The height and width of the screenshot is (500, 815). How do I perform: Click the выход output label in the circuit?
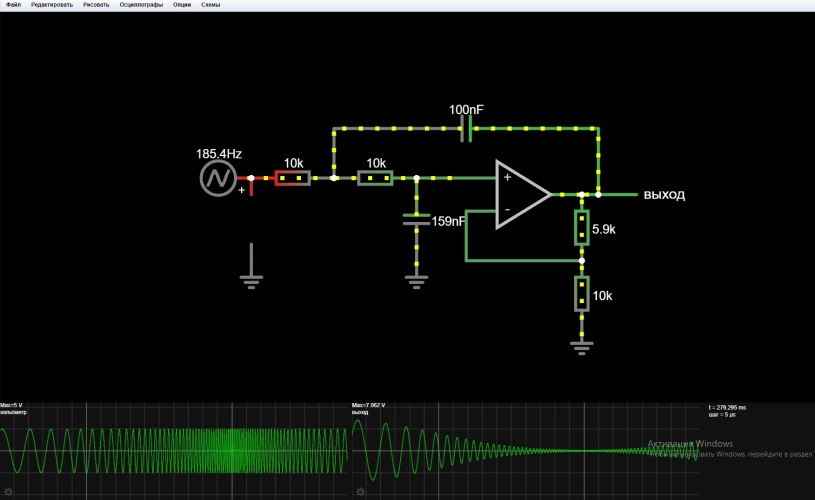point(664,195)
